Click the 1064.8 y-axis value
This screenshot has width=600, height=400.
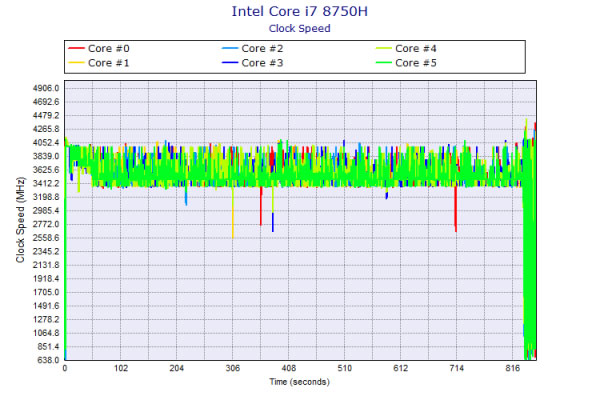click(x=46, y=333)
